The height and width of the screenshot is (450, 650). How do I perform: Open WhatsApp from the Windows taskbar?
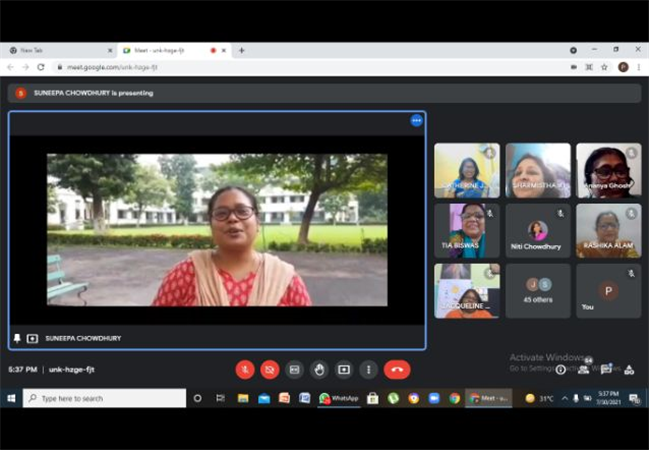339,398
